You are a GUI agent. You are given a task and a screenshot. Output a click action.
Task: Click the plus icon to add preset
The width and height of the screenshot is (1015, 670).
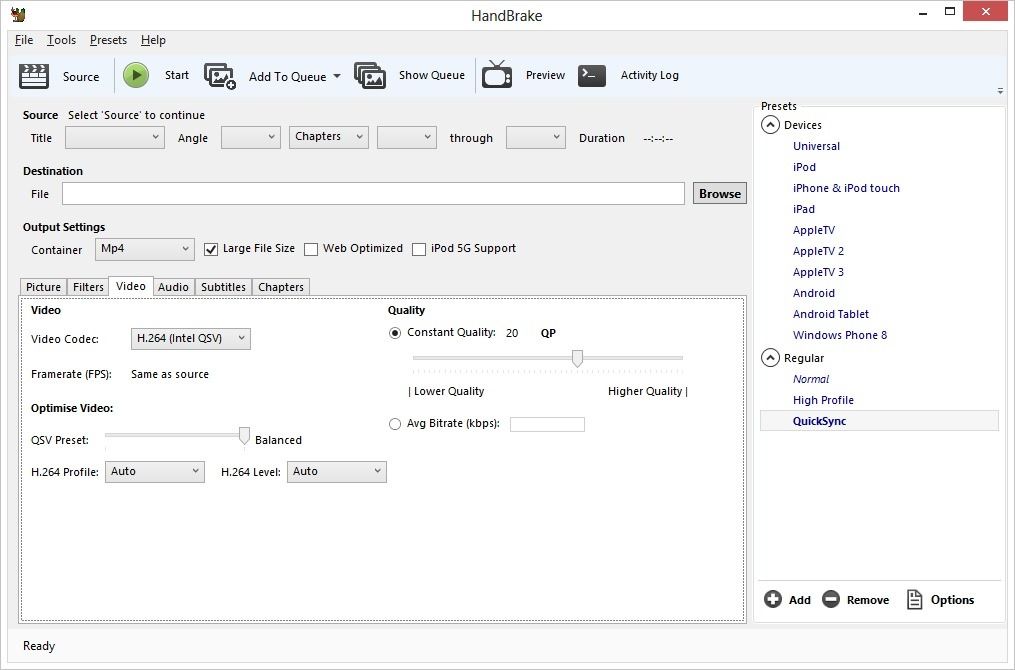(x=773, y=599)
